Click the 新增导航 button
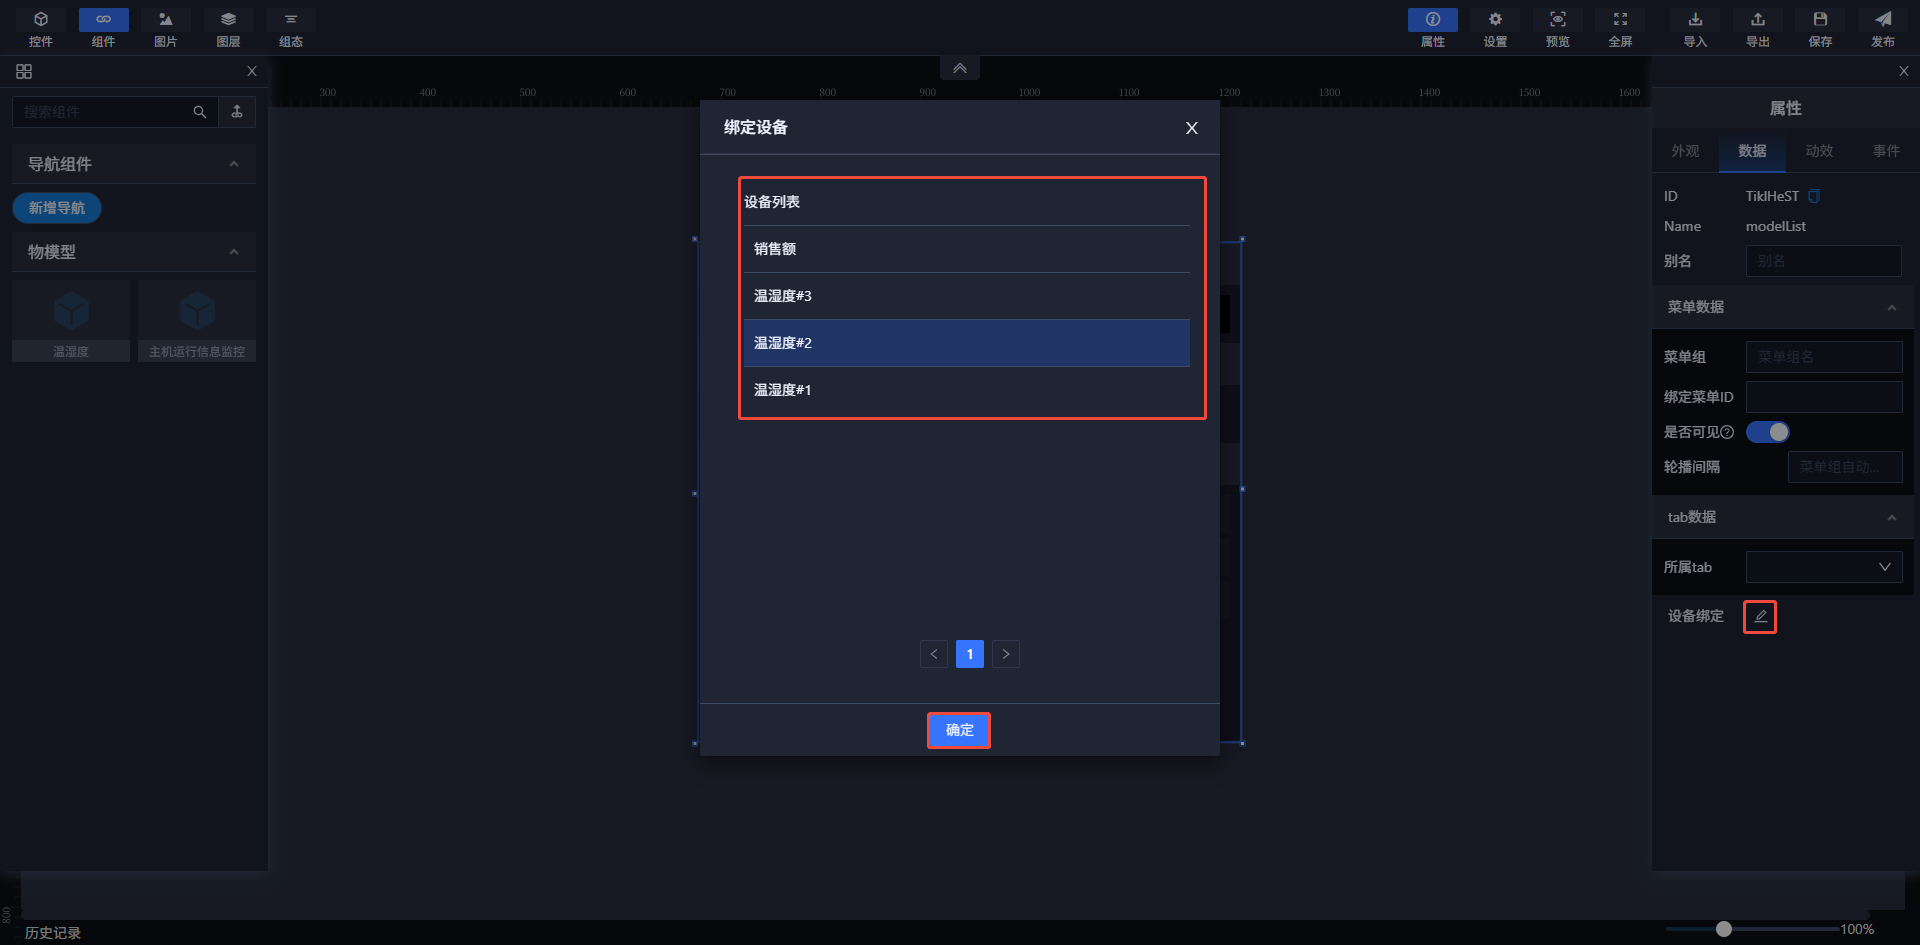 pyautogui.click(x=57, y=208)
